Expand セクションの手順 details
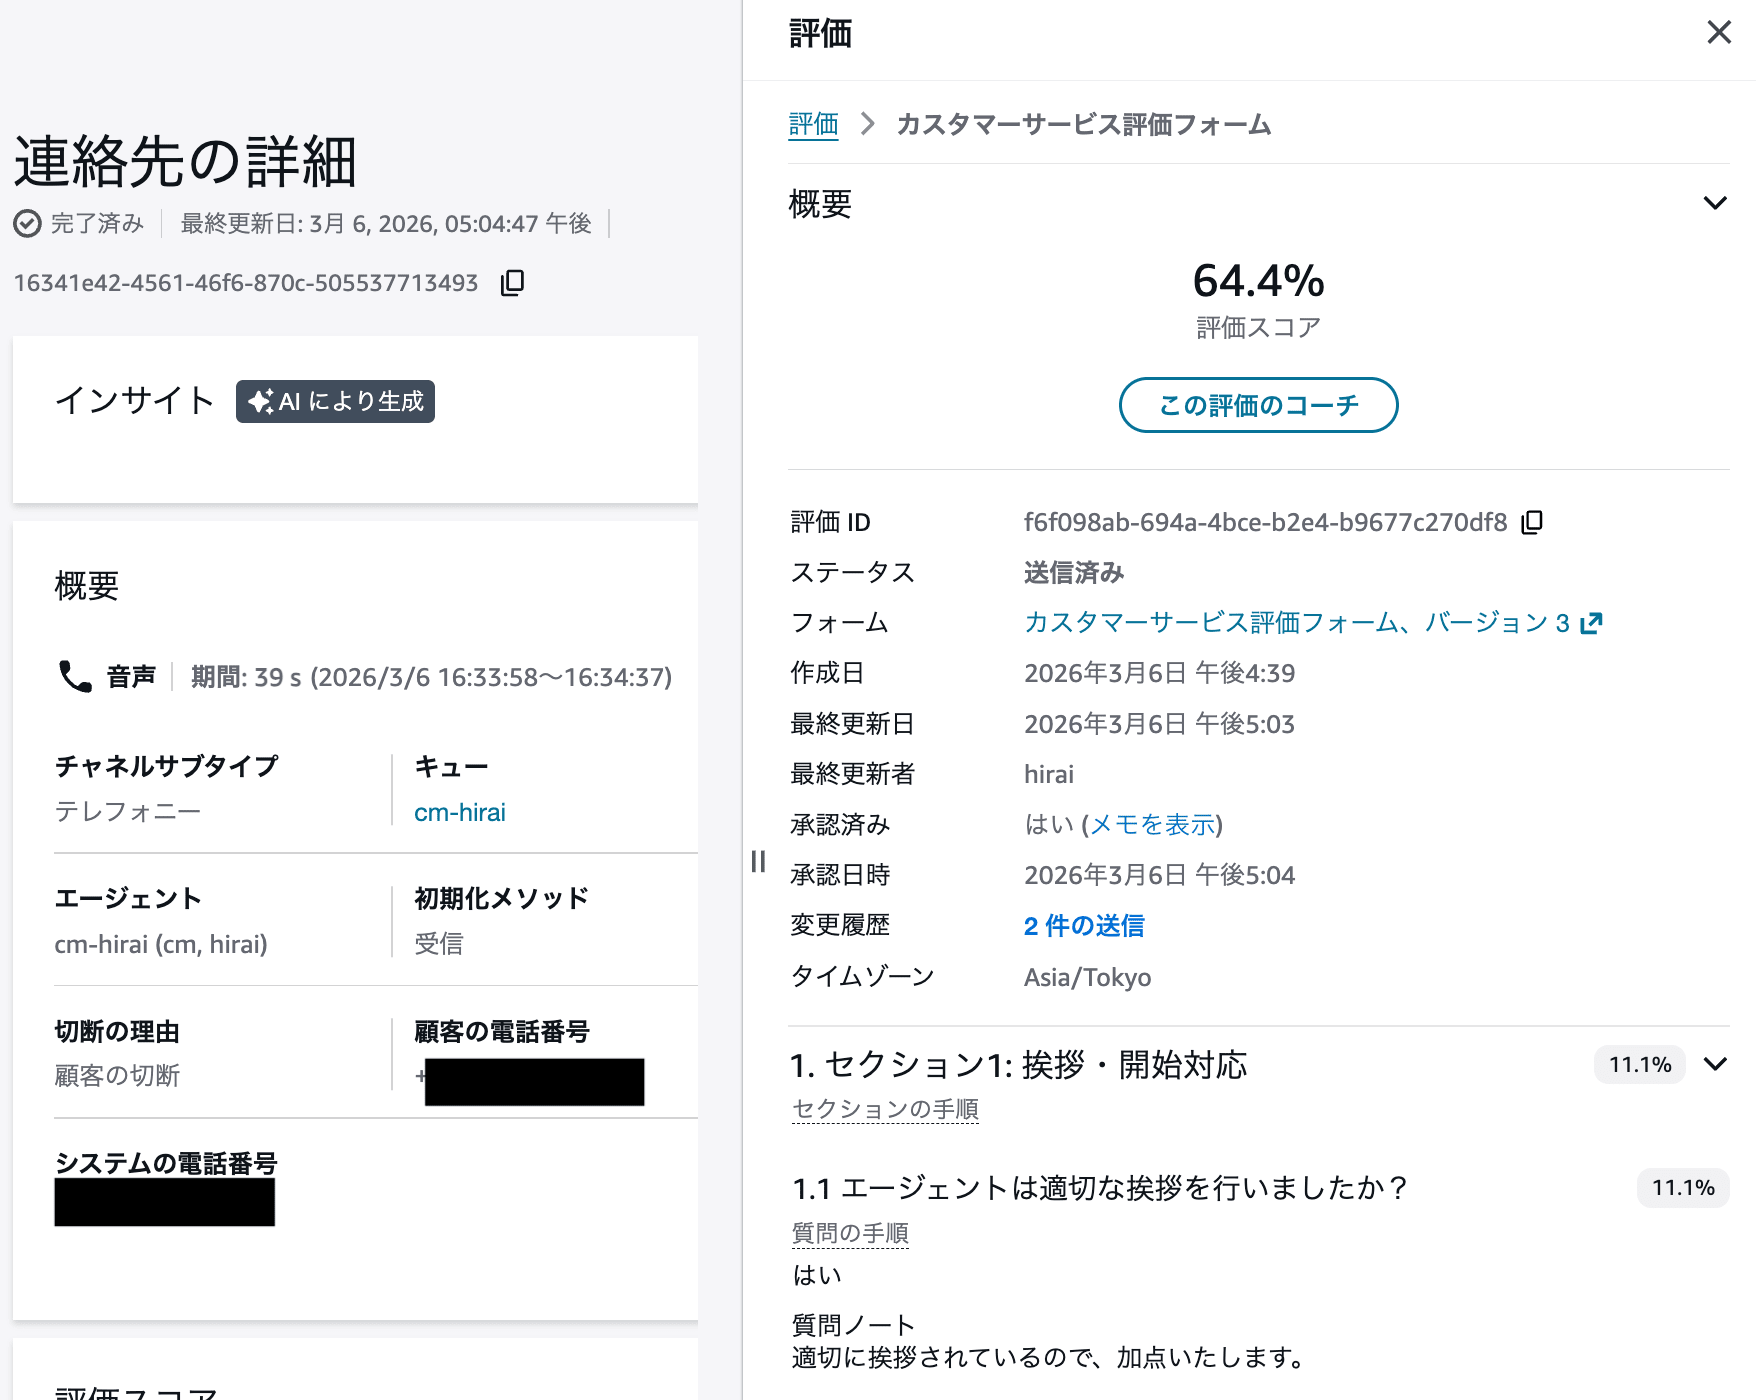Image resolution: width=1756 pixels, height=1400 pixels. (x=884, y=1109)
